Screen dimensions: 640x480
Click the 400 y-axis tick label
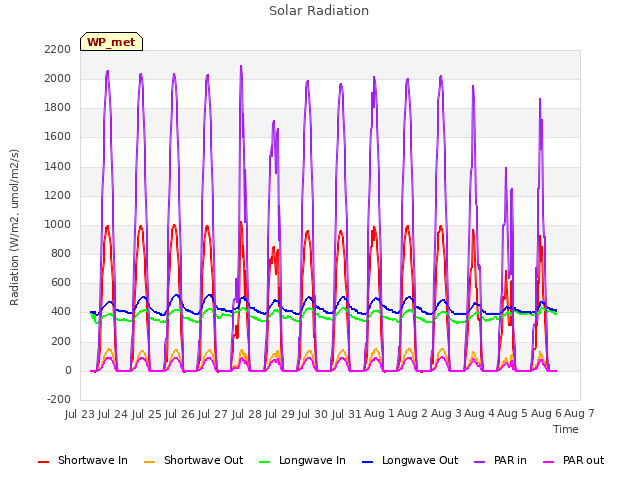point(61,312)
